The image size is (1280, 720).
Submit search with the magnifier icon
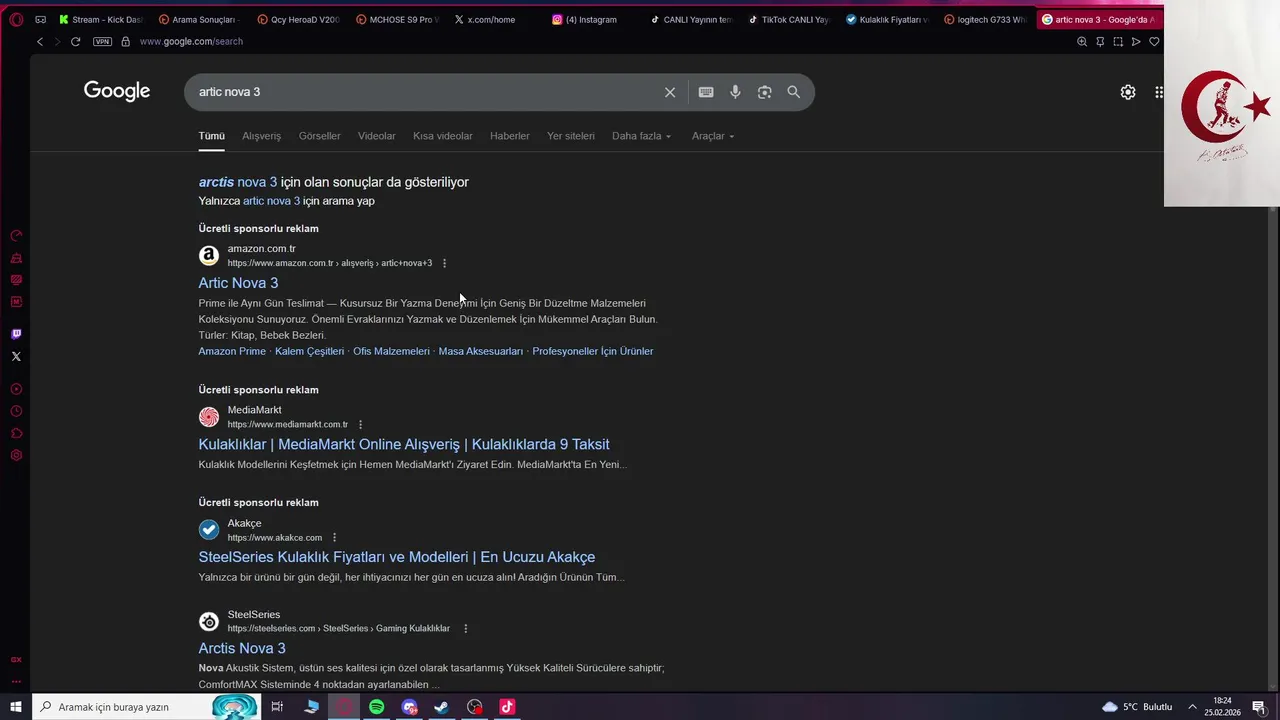[x=794, y=92]
